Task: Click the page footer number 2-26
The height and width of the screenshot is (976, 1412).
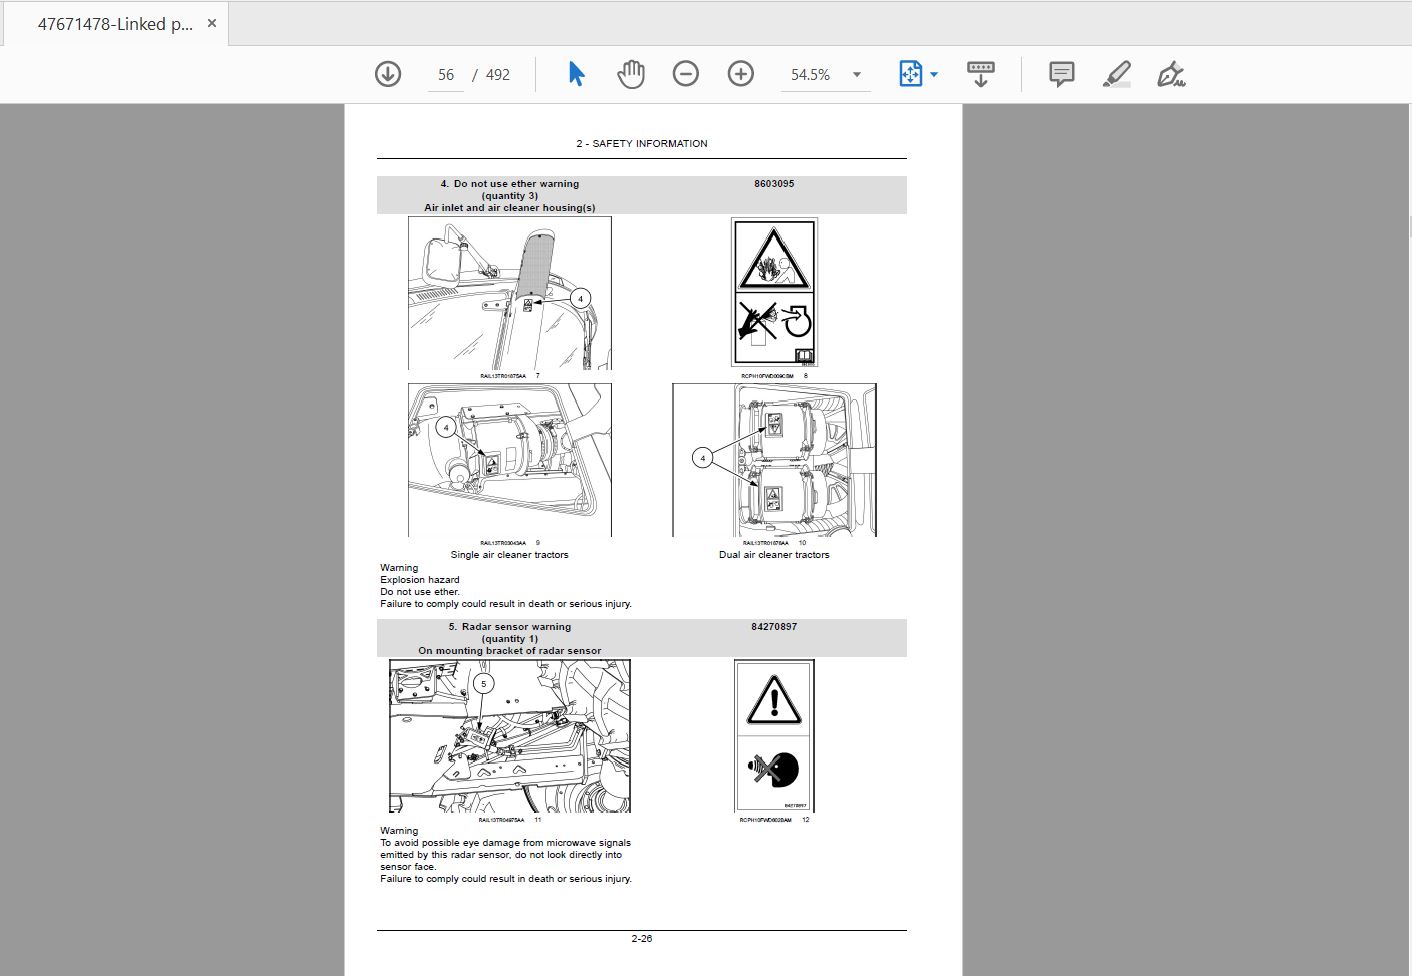Action: 642,939
